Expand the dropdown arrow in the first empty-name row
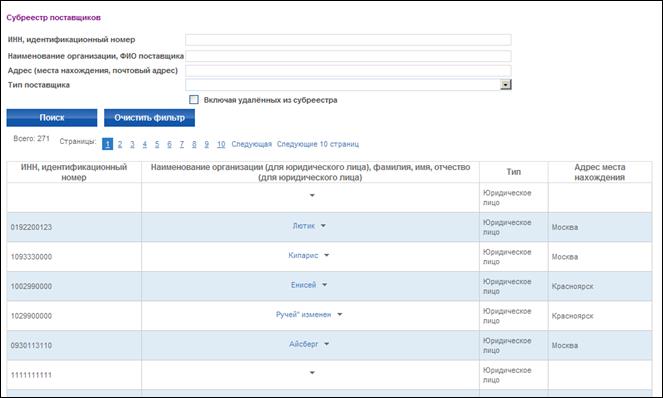The image size is (663, 398). 312,195
